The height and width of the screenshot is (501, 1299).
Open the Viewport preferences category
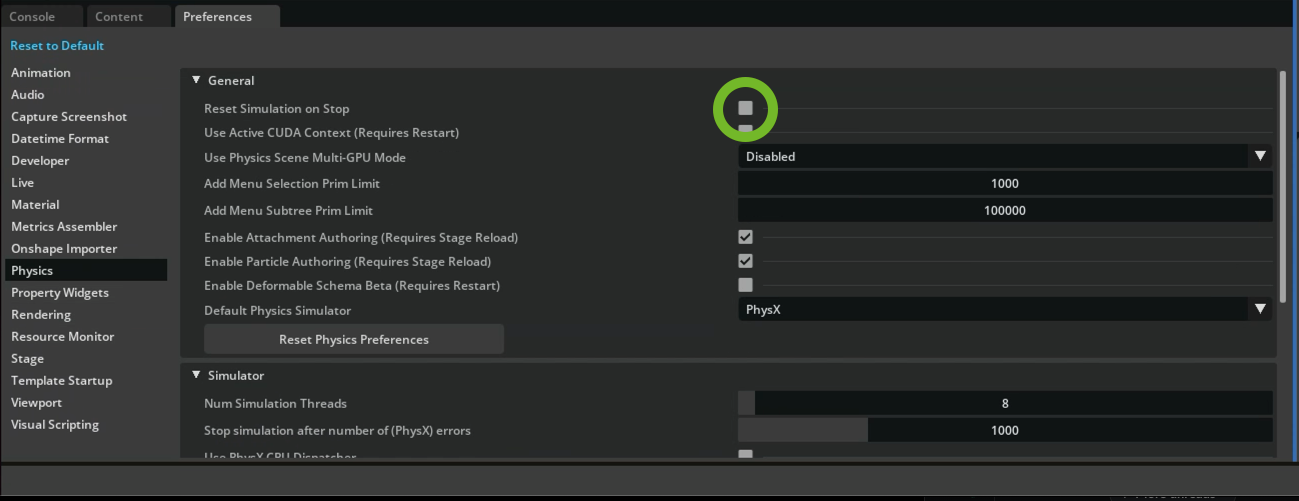click(37, 403)
